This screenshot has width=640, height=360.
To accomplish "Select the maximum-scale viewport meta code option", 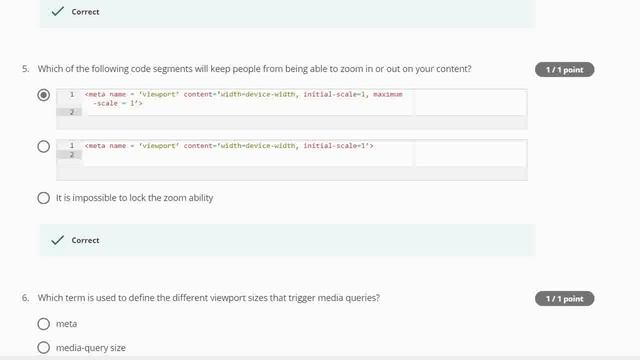I will click(x=44, y=95).
